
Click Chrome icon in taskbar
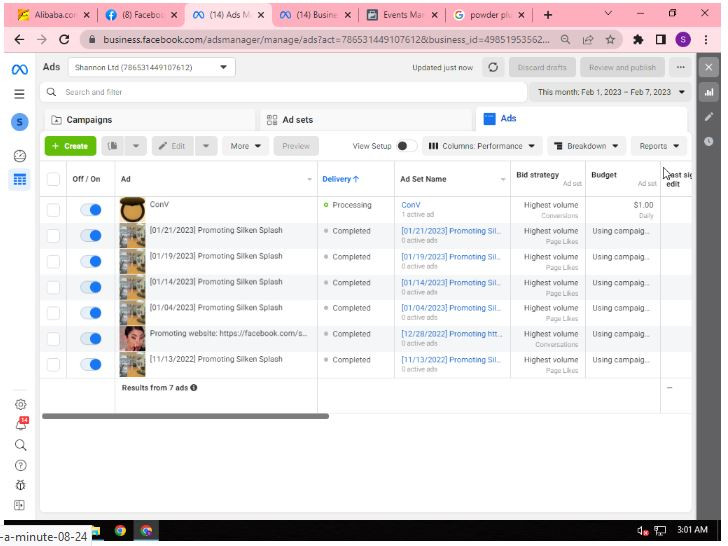(120, 530)
